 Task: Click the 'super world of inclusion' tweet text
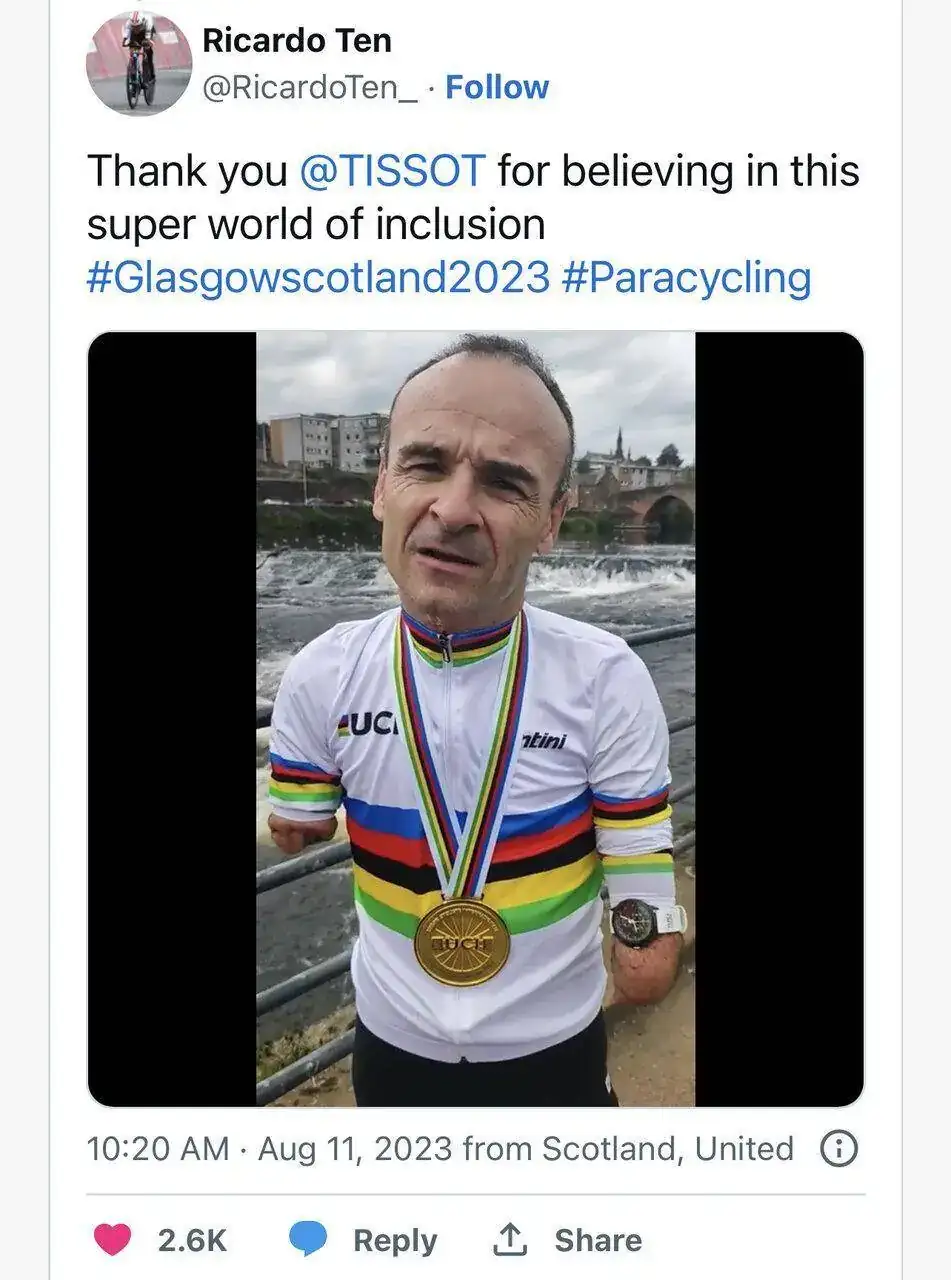click(x=316, y=224)
